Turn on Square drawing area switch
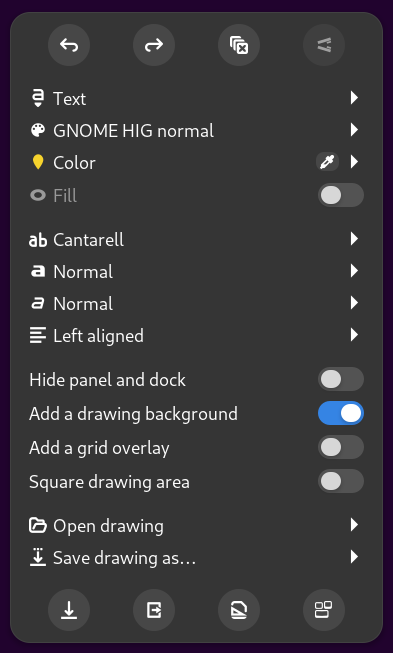 coord(341,481)
